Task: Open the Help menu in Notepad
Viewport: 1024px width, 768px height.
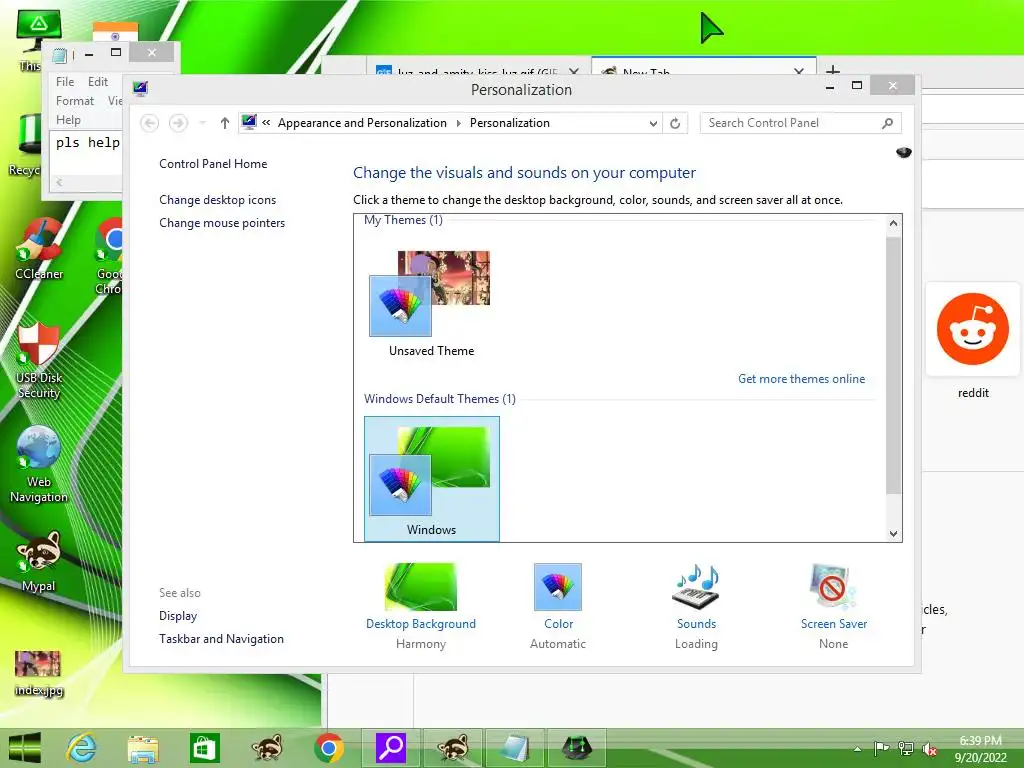Action: coord(68,120)
